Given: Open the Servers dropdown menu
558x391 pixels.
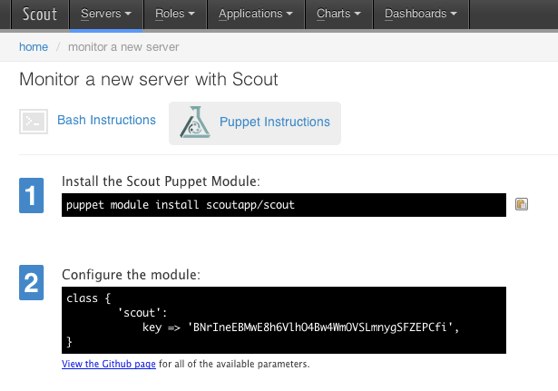Looking at the screenshot, I should [106, 14].
